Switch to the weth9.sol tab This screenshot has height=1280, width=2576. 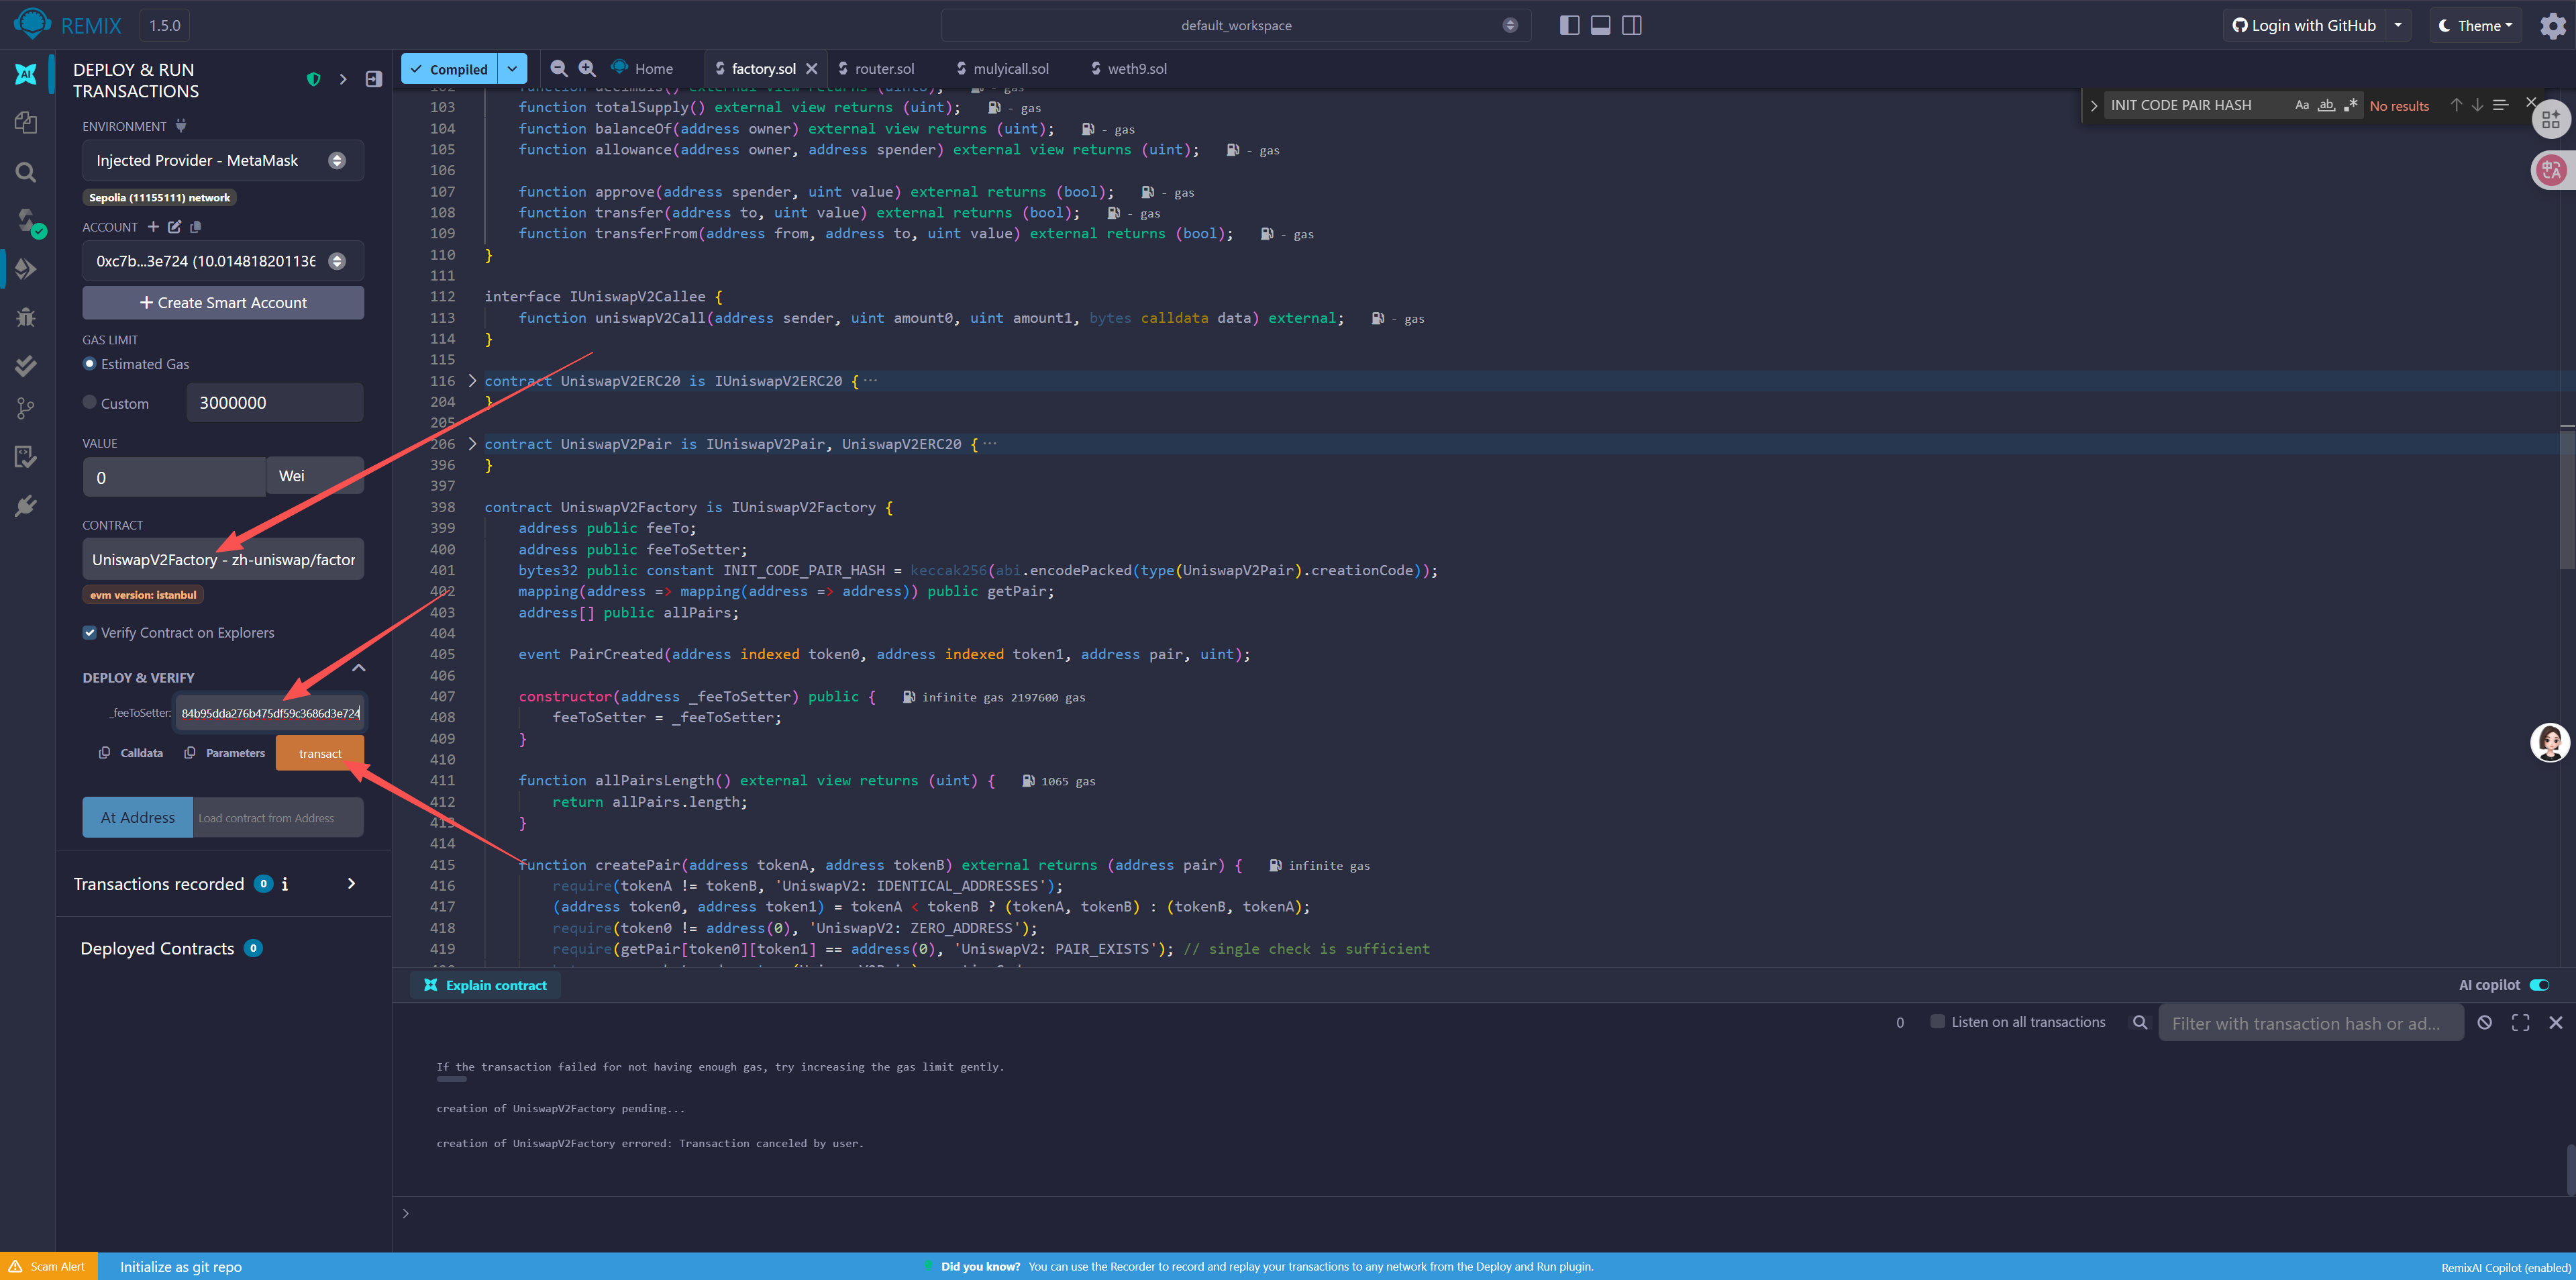[x=1136, y=68]
